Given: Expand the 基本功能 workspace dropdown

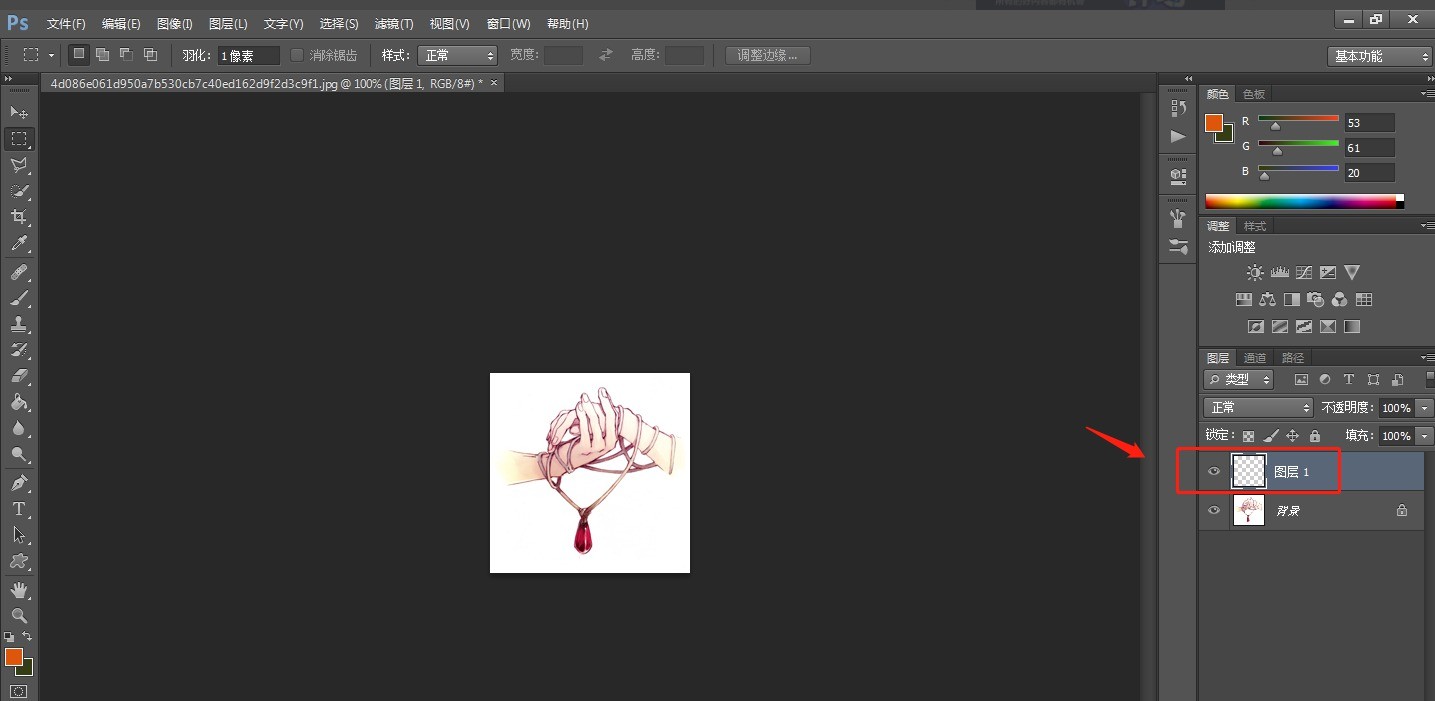Looking at the screenshot, I should tap(1381, 56).
